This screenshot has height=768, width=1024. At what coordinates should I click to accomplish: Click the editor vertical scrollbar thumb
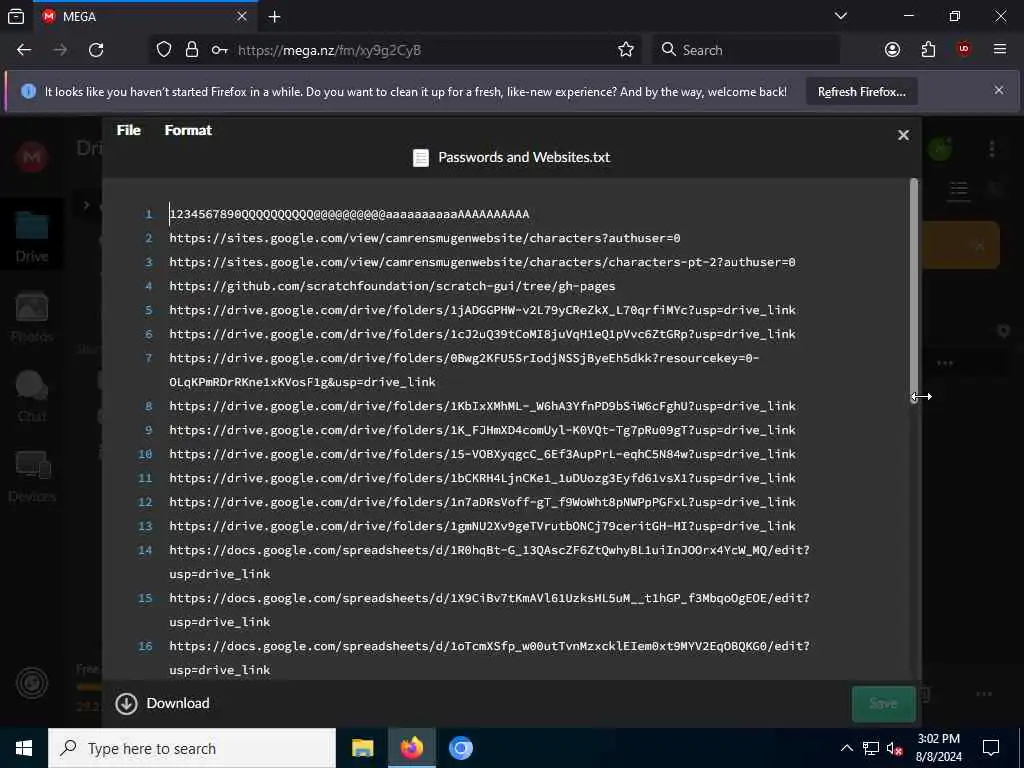(x=914, y=291)
